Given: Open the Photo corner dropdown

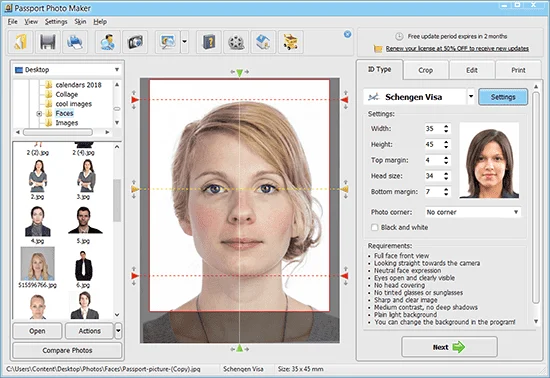Looking at the screenshot, I should click(x=473, y=212).
